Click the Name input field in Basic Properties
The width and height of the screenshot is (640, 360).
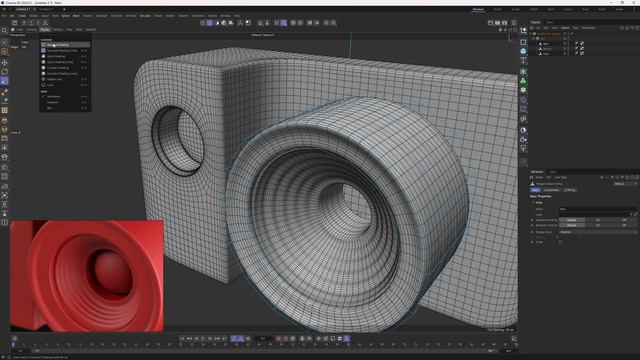598,209
